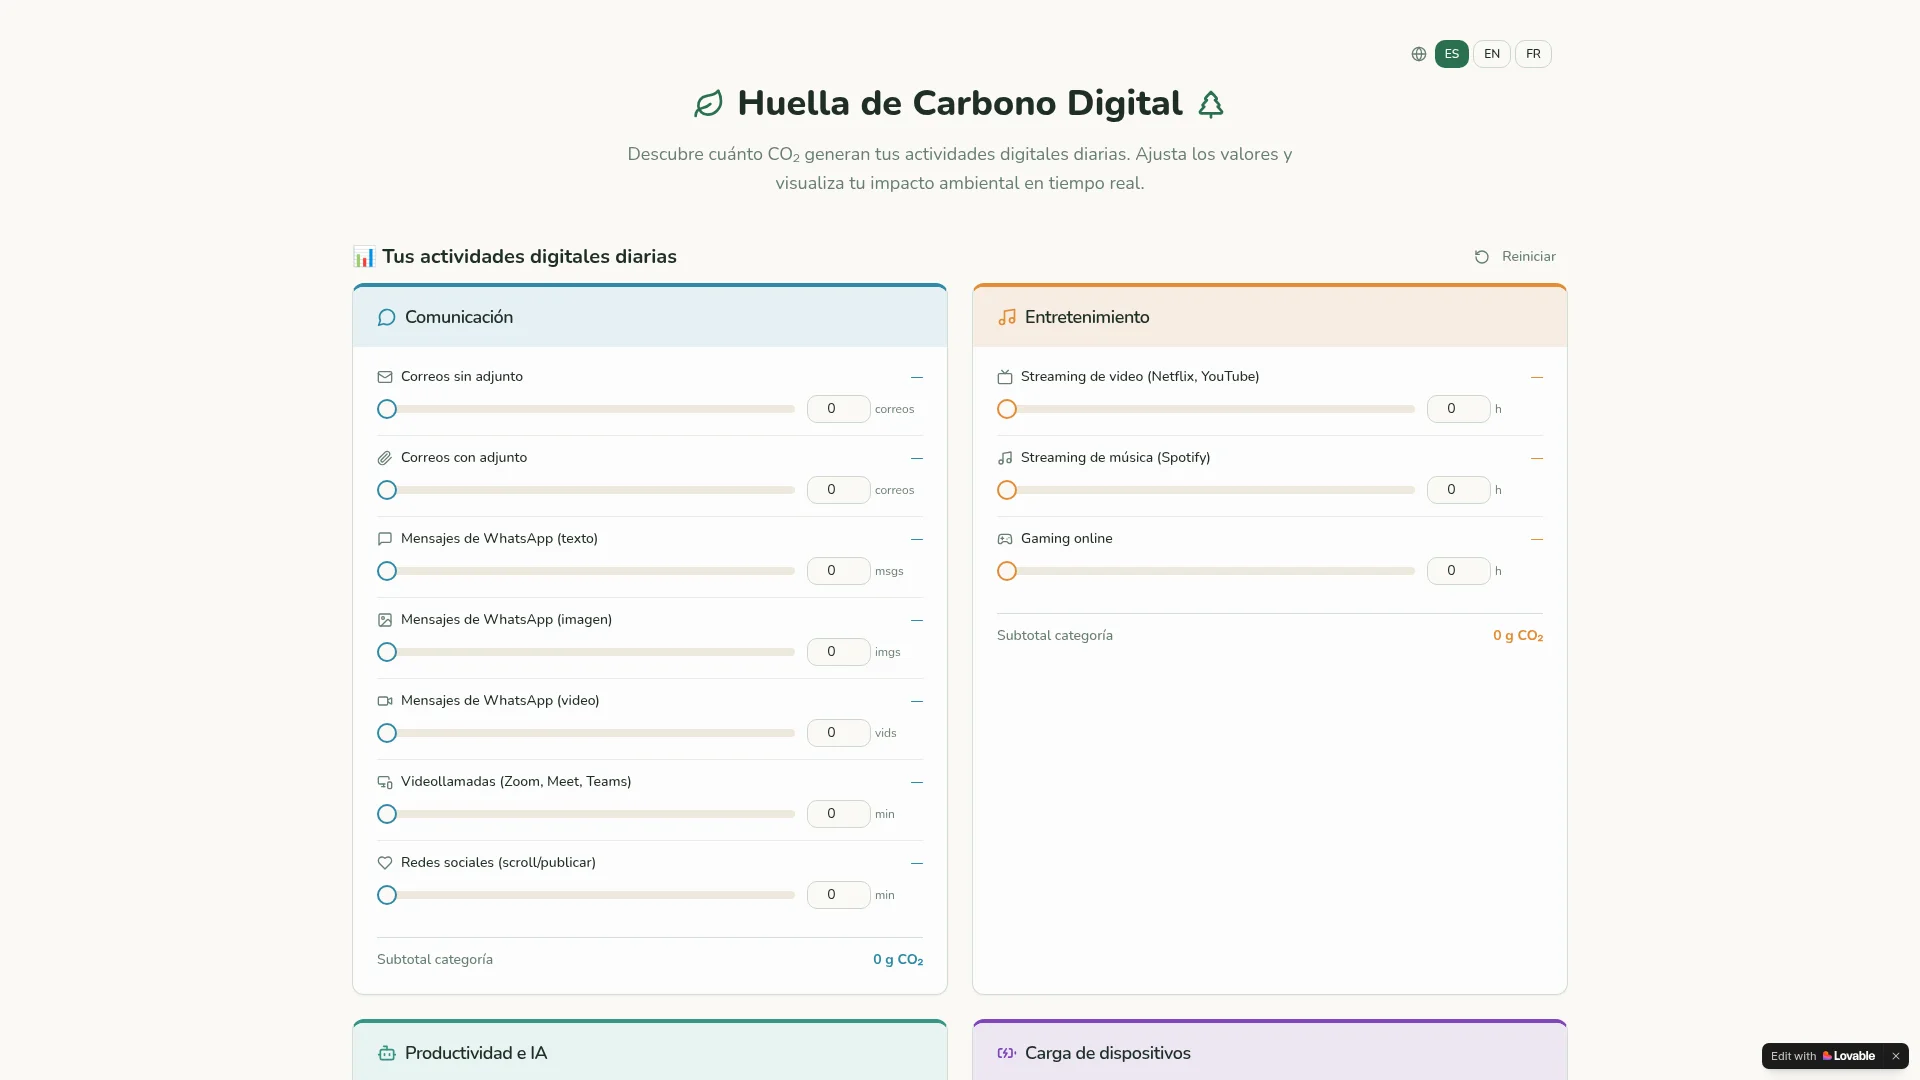
Task: Click the leaf icon beside the title
Action: pos(708,104)
